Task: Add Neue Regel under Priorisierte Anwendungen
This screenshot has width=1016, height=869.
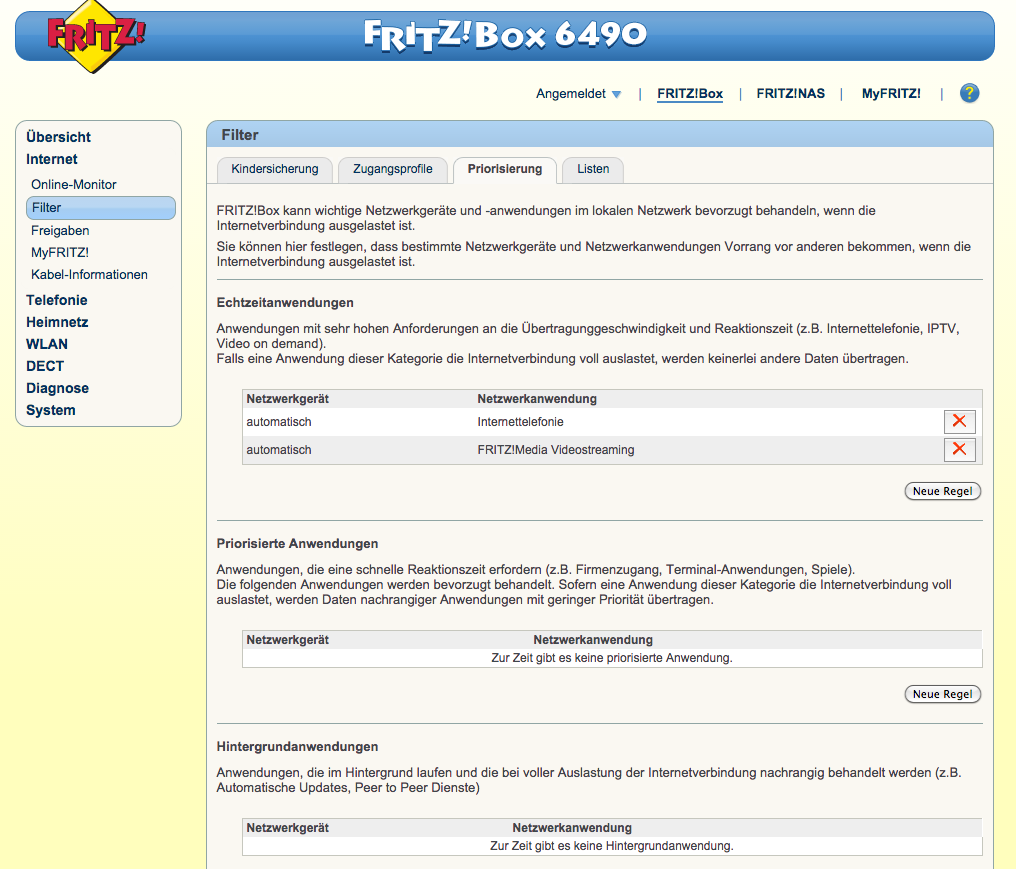Action: click(942, 694)
